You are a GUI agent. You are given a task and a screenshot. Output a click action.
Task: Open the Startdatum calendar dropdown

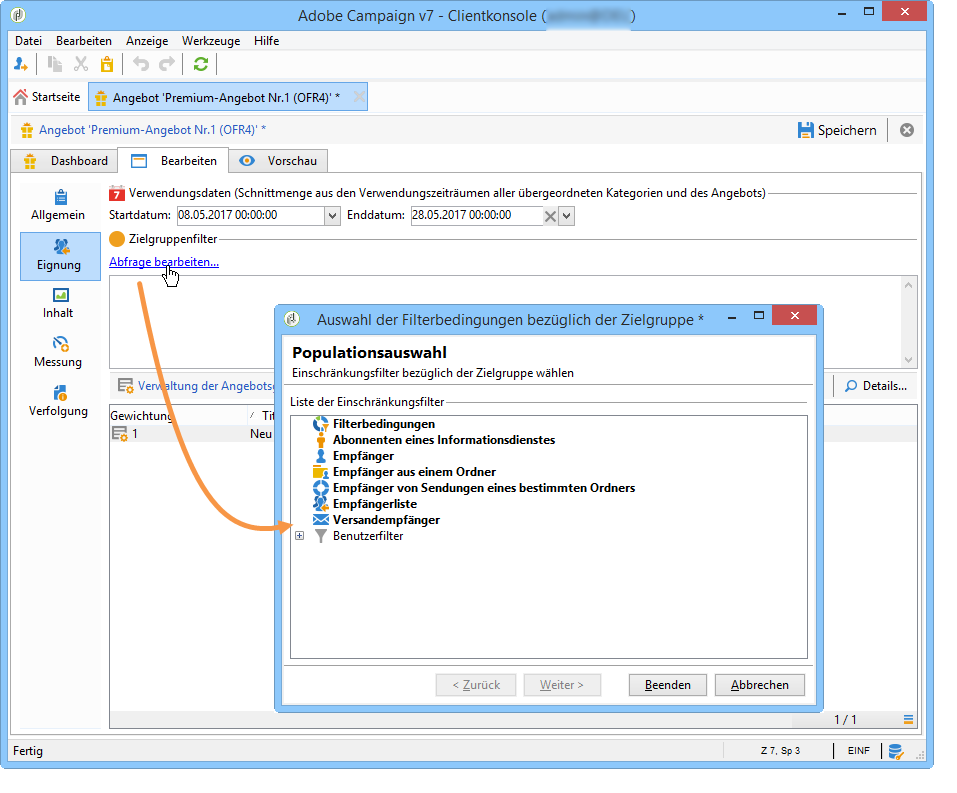[333, 215]
